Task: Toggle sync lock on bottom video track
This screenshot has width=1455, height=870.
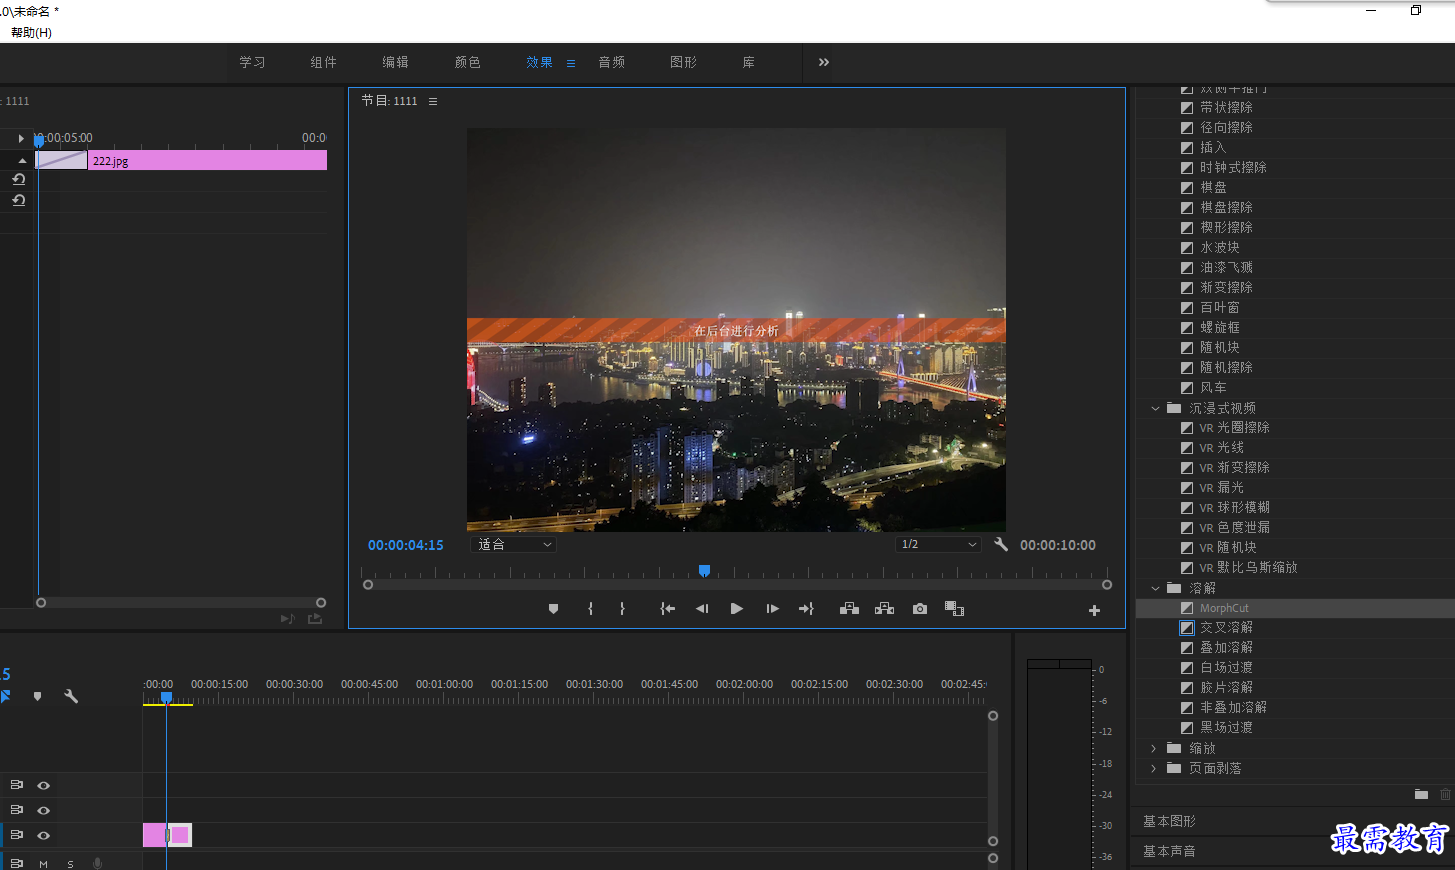Action: tap(16, 835)
